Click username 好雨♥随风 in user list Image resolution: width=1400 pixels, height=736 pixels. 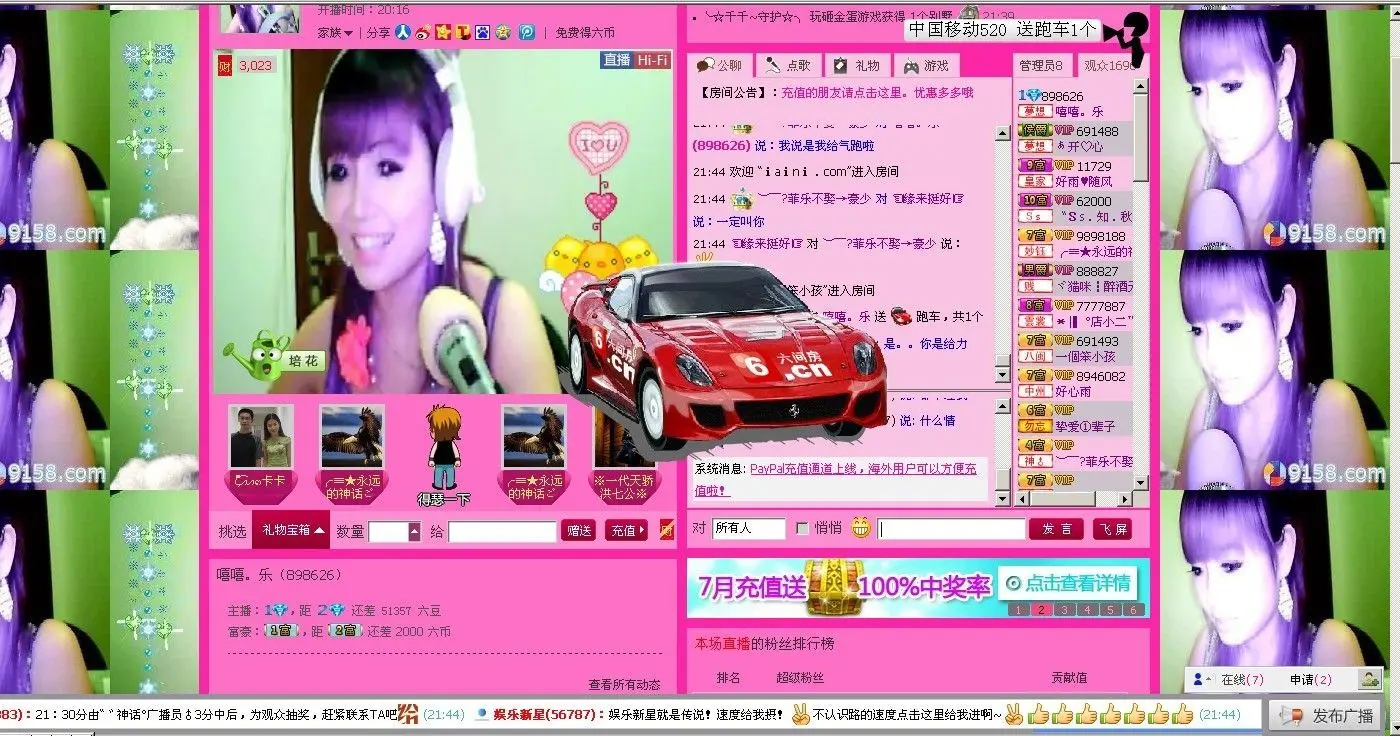(1083, 182)
